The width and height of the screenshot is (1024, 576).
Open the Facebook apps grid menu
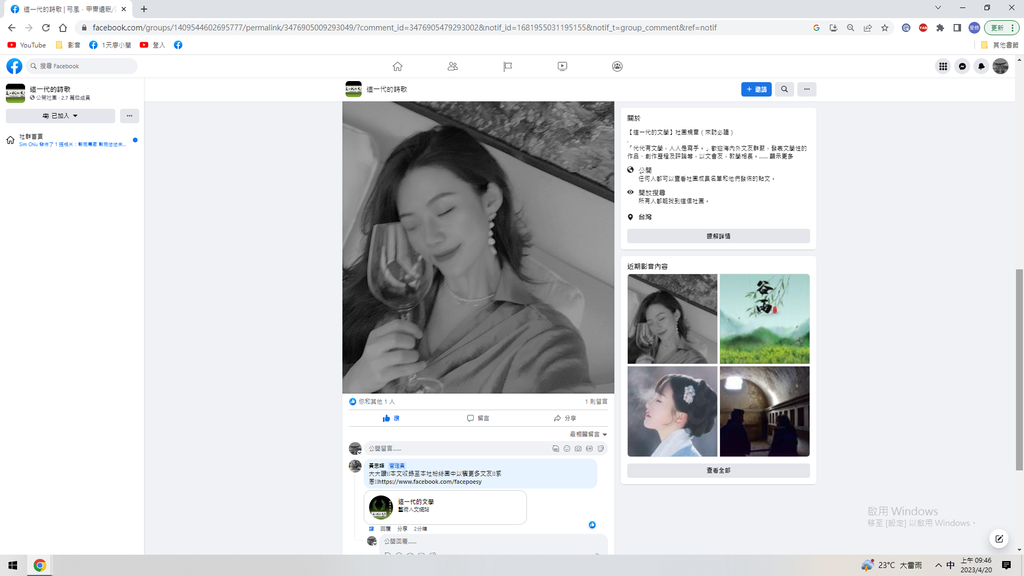point(942,66)
